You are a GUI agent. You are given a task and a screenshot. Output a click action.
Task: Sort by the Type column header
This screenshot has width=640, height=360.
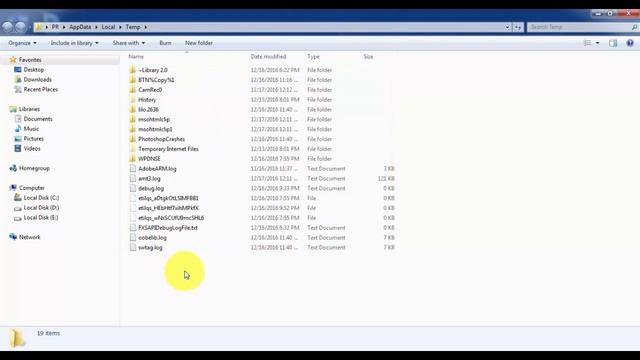click(x=313, y=56)
